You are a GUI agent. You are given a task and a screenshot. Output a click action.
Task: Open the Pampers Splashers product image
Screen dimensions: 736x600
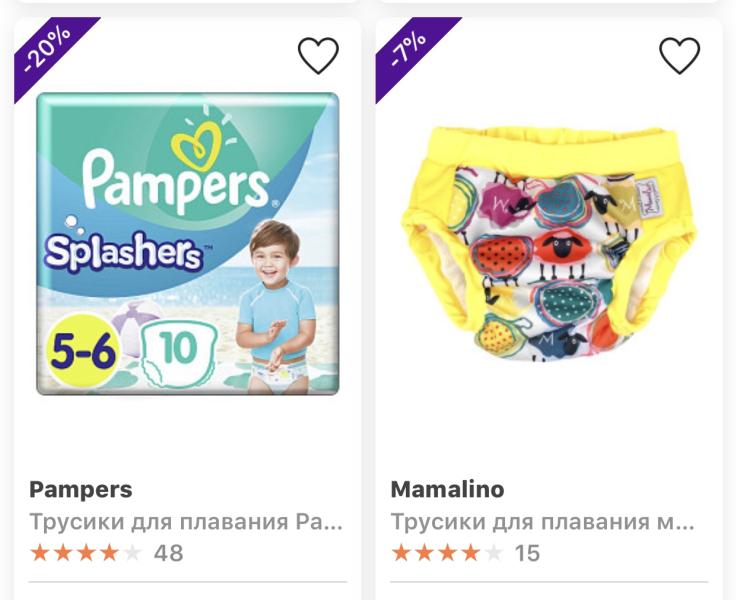tap(188, 243)
